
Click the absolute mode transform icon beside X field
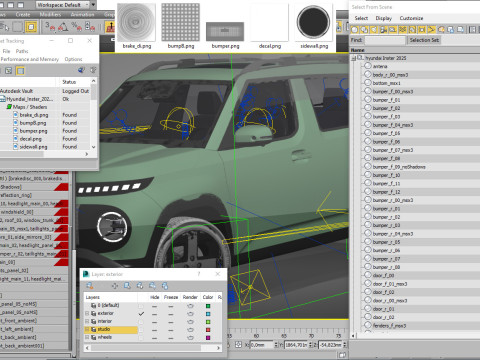pyautogui.click(x=238, y=345)
